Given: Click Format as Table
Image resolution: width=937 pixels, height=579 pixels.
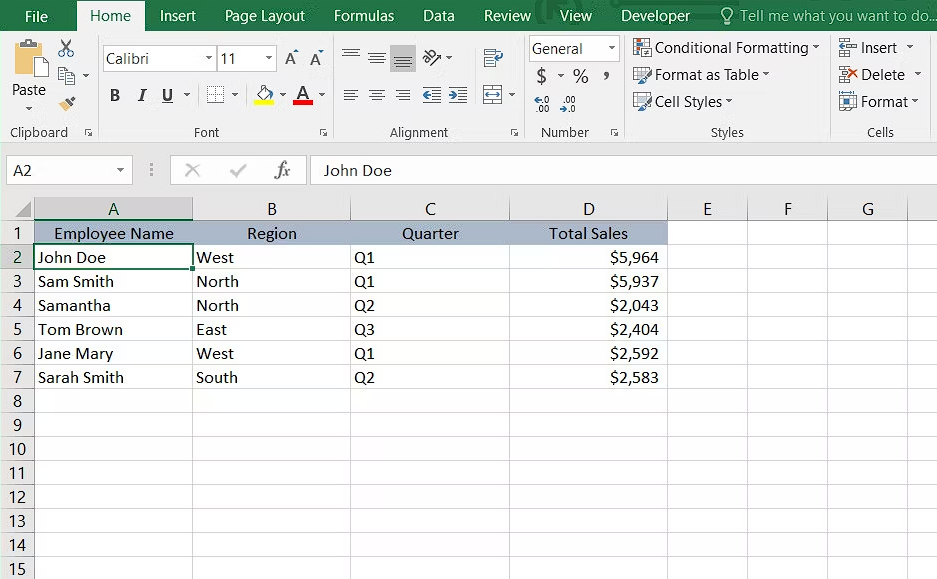Looking at the screenshot, I should pyautogui.click(x=703, y=74).
